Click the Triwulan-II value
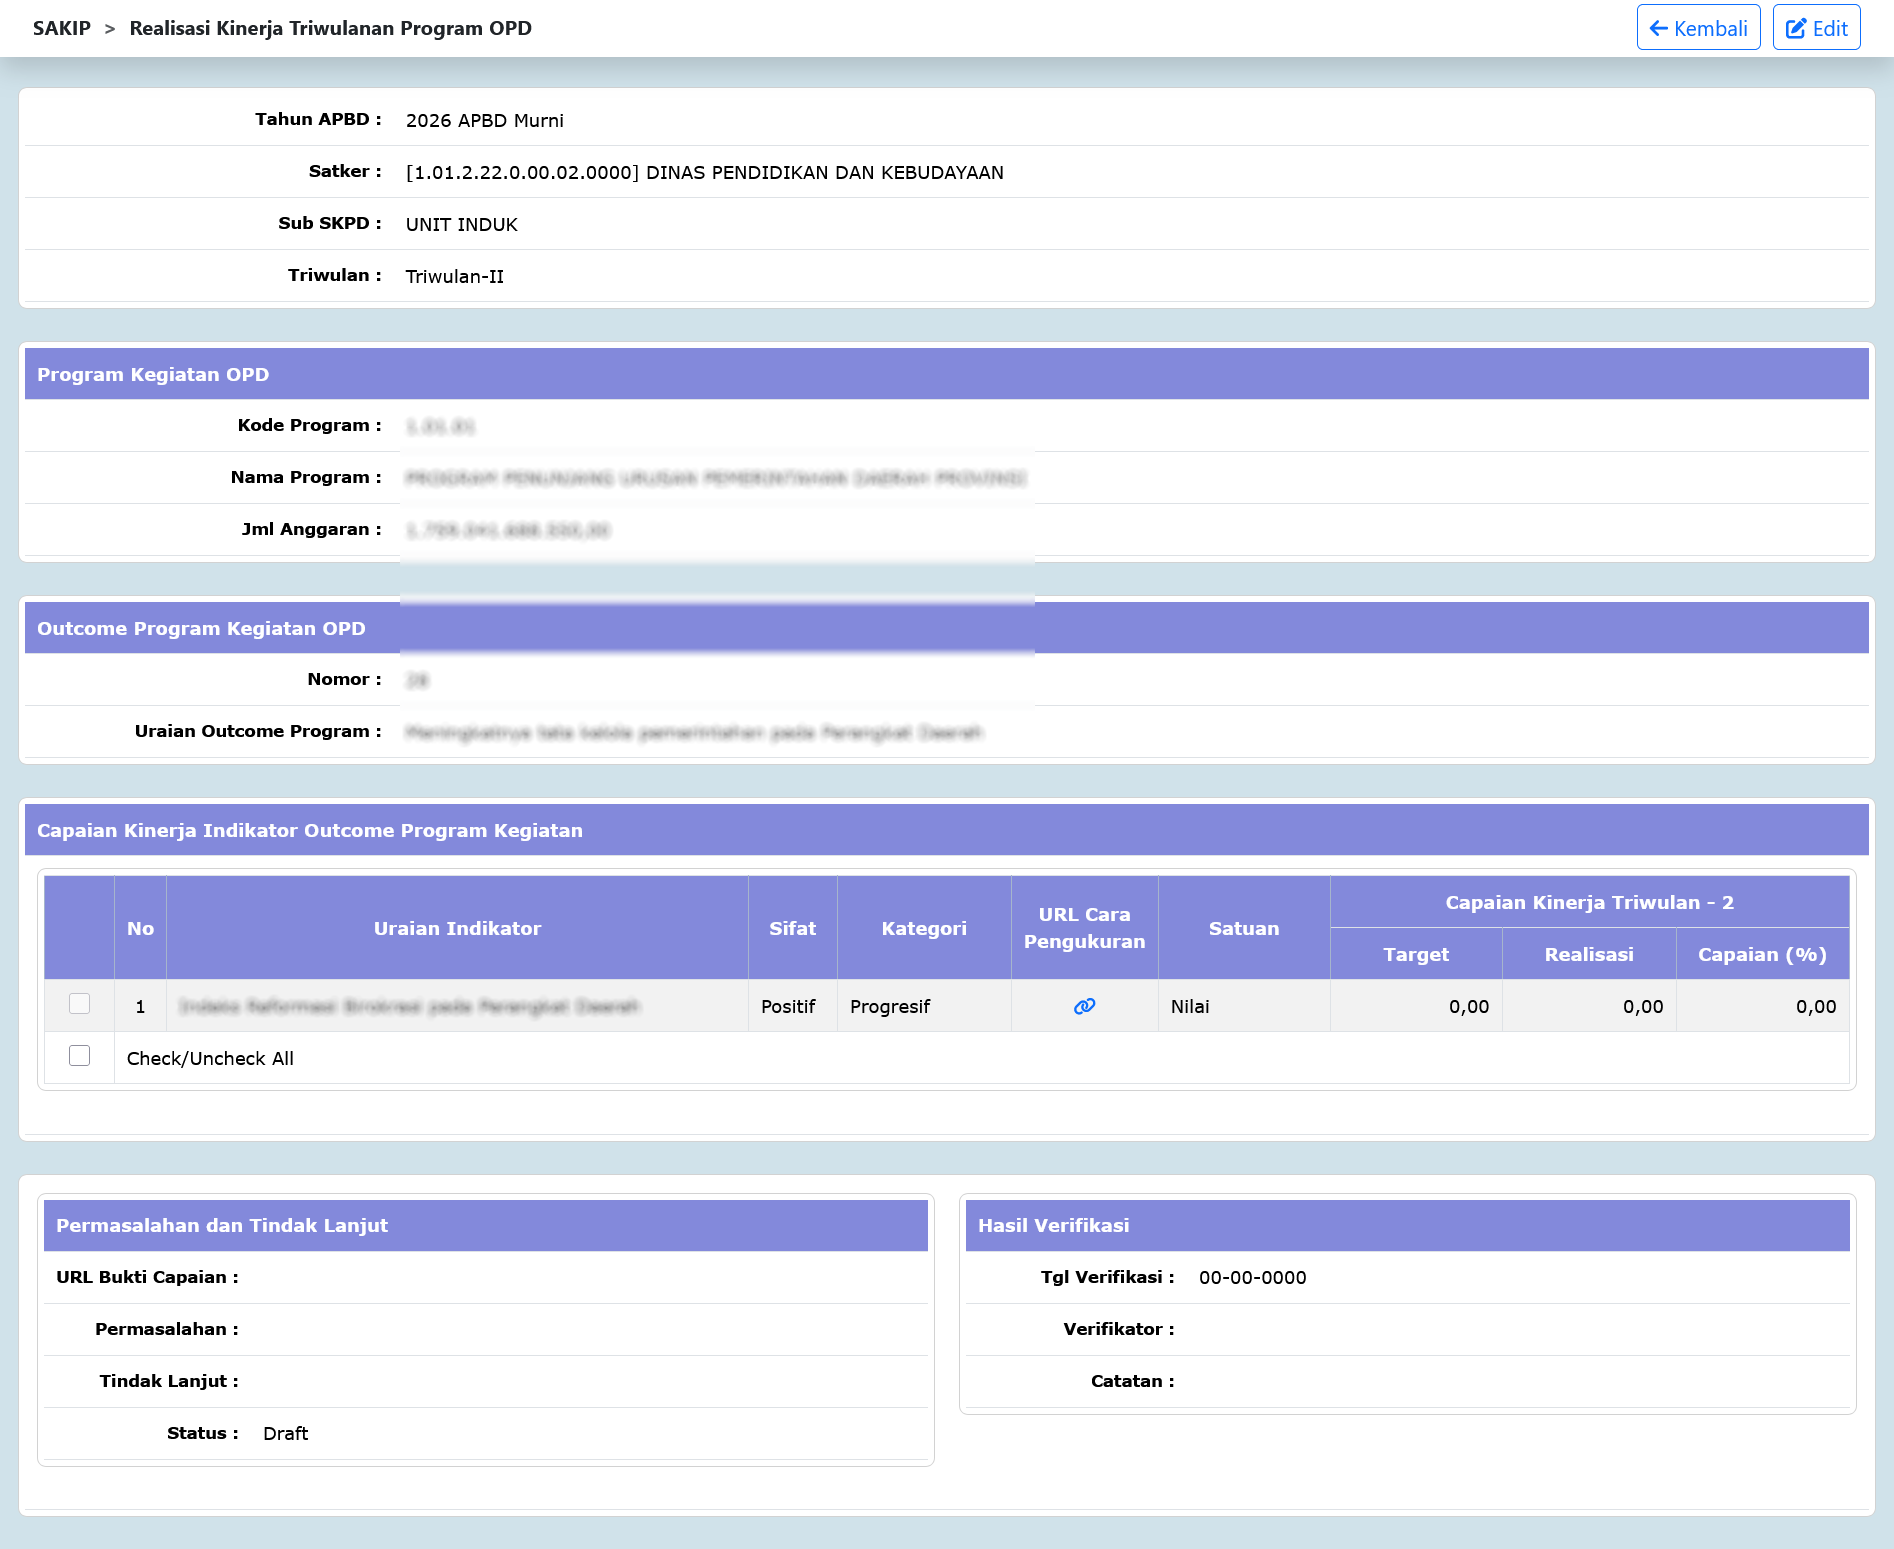Viewport: 1894px width, 1549px height. point(454,276)
